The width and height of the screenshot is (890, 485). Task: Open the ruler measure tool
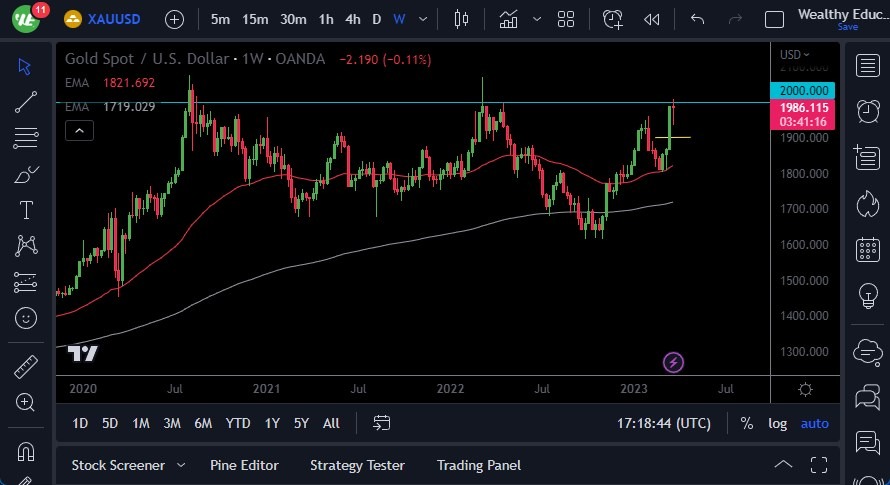tap(26, 367)
